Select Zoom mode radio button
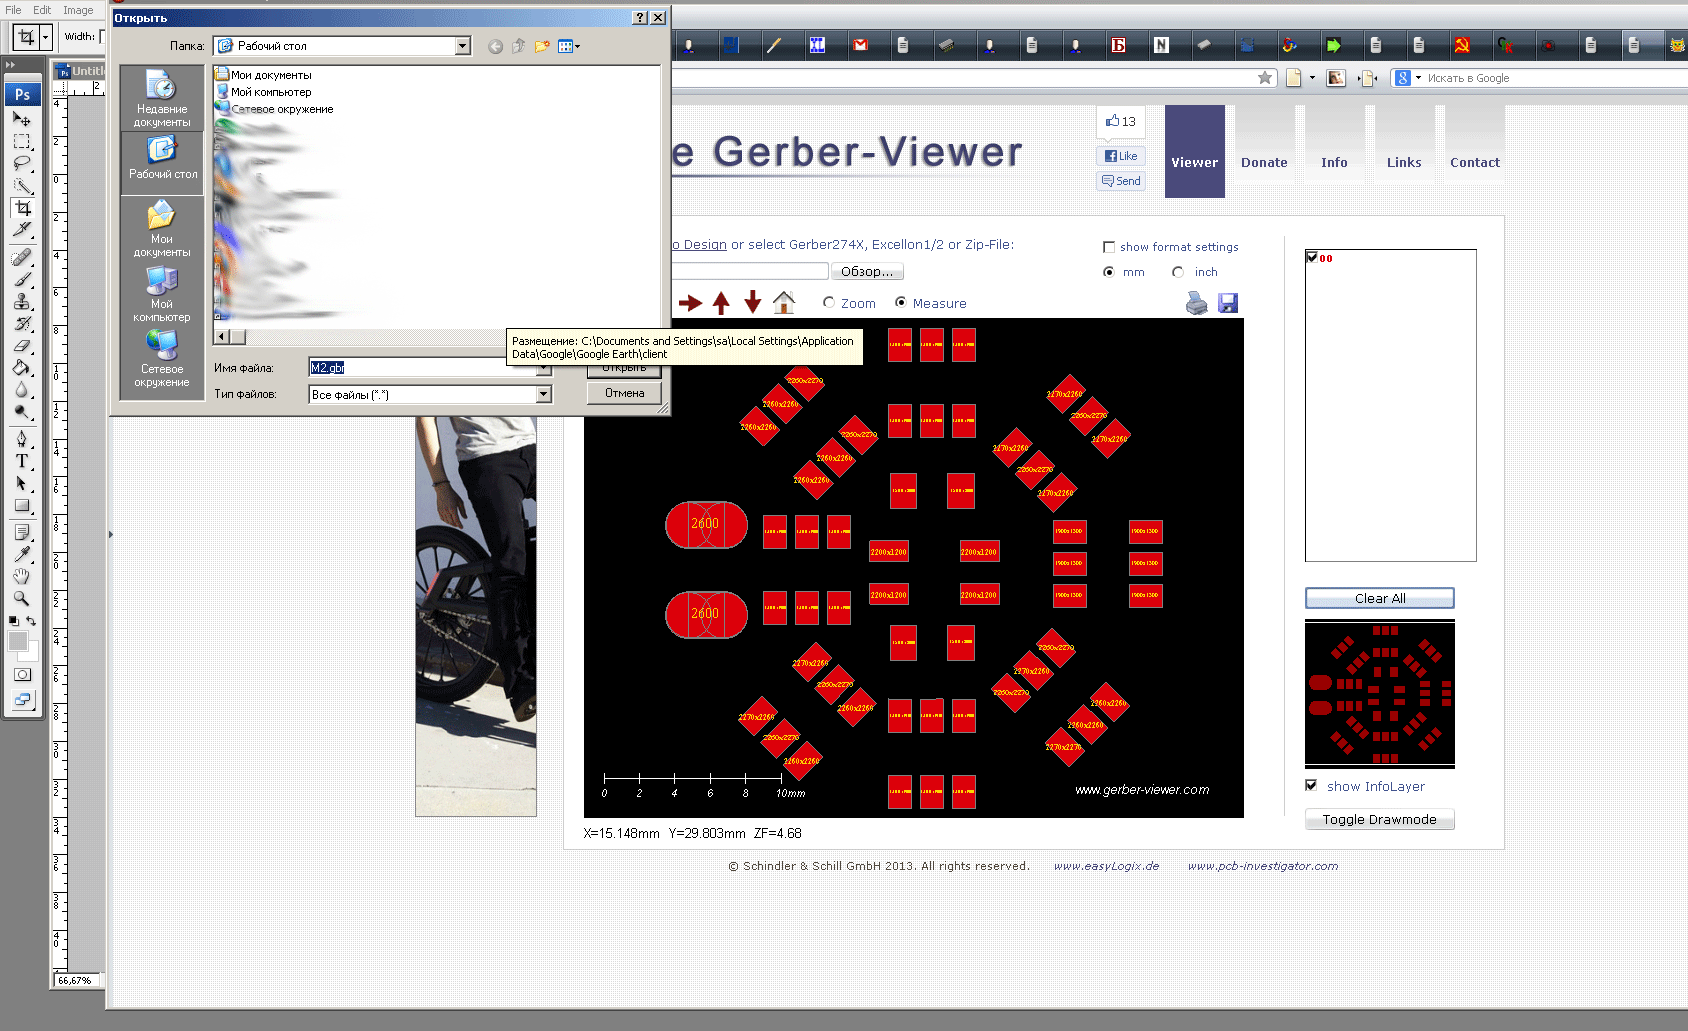 coord(828,302)
